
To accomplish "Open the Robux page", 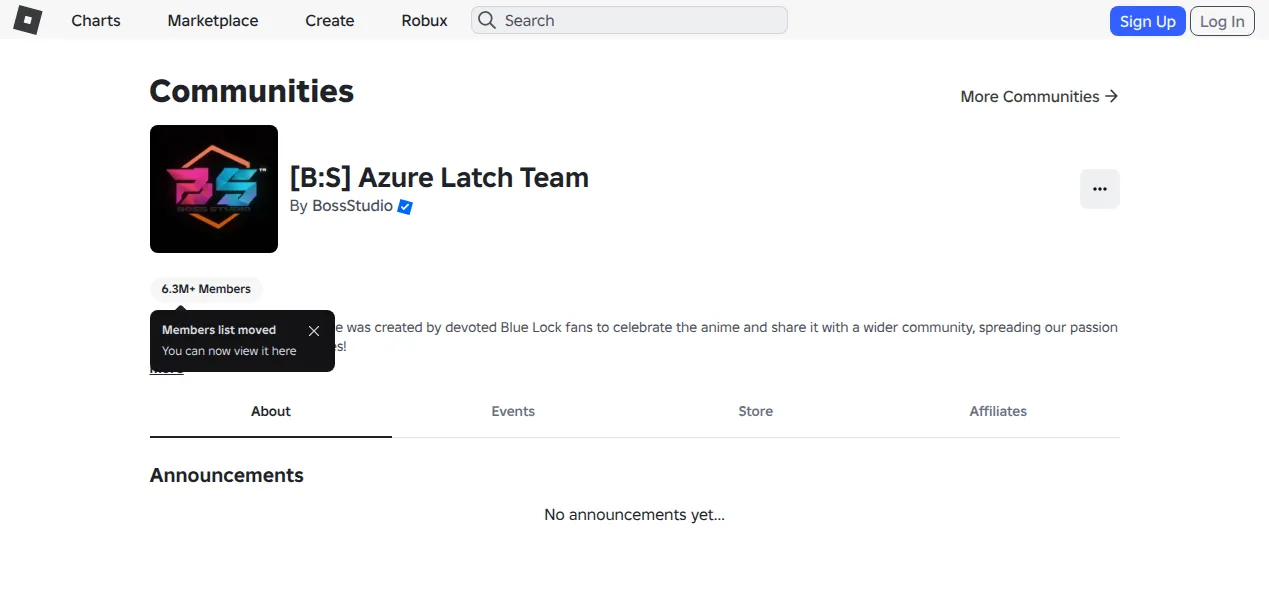I will pyautogui.click(x=424, y=20).
